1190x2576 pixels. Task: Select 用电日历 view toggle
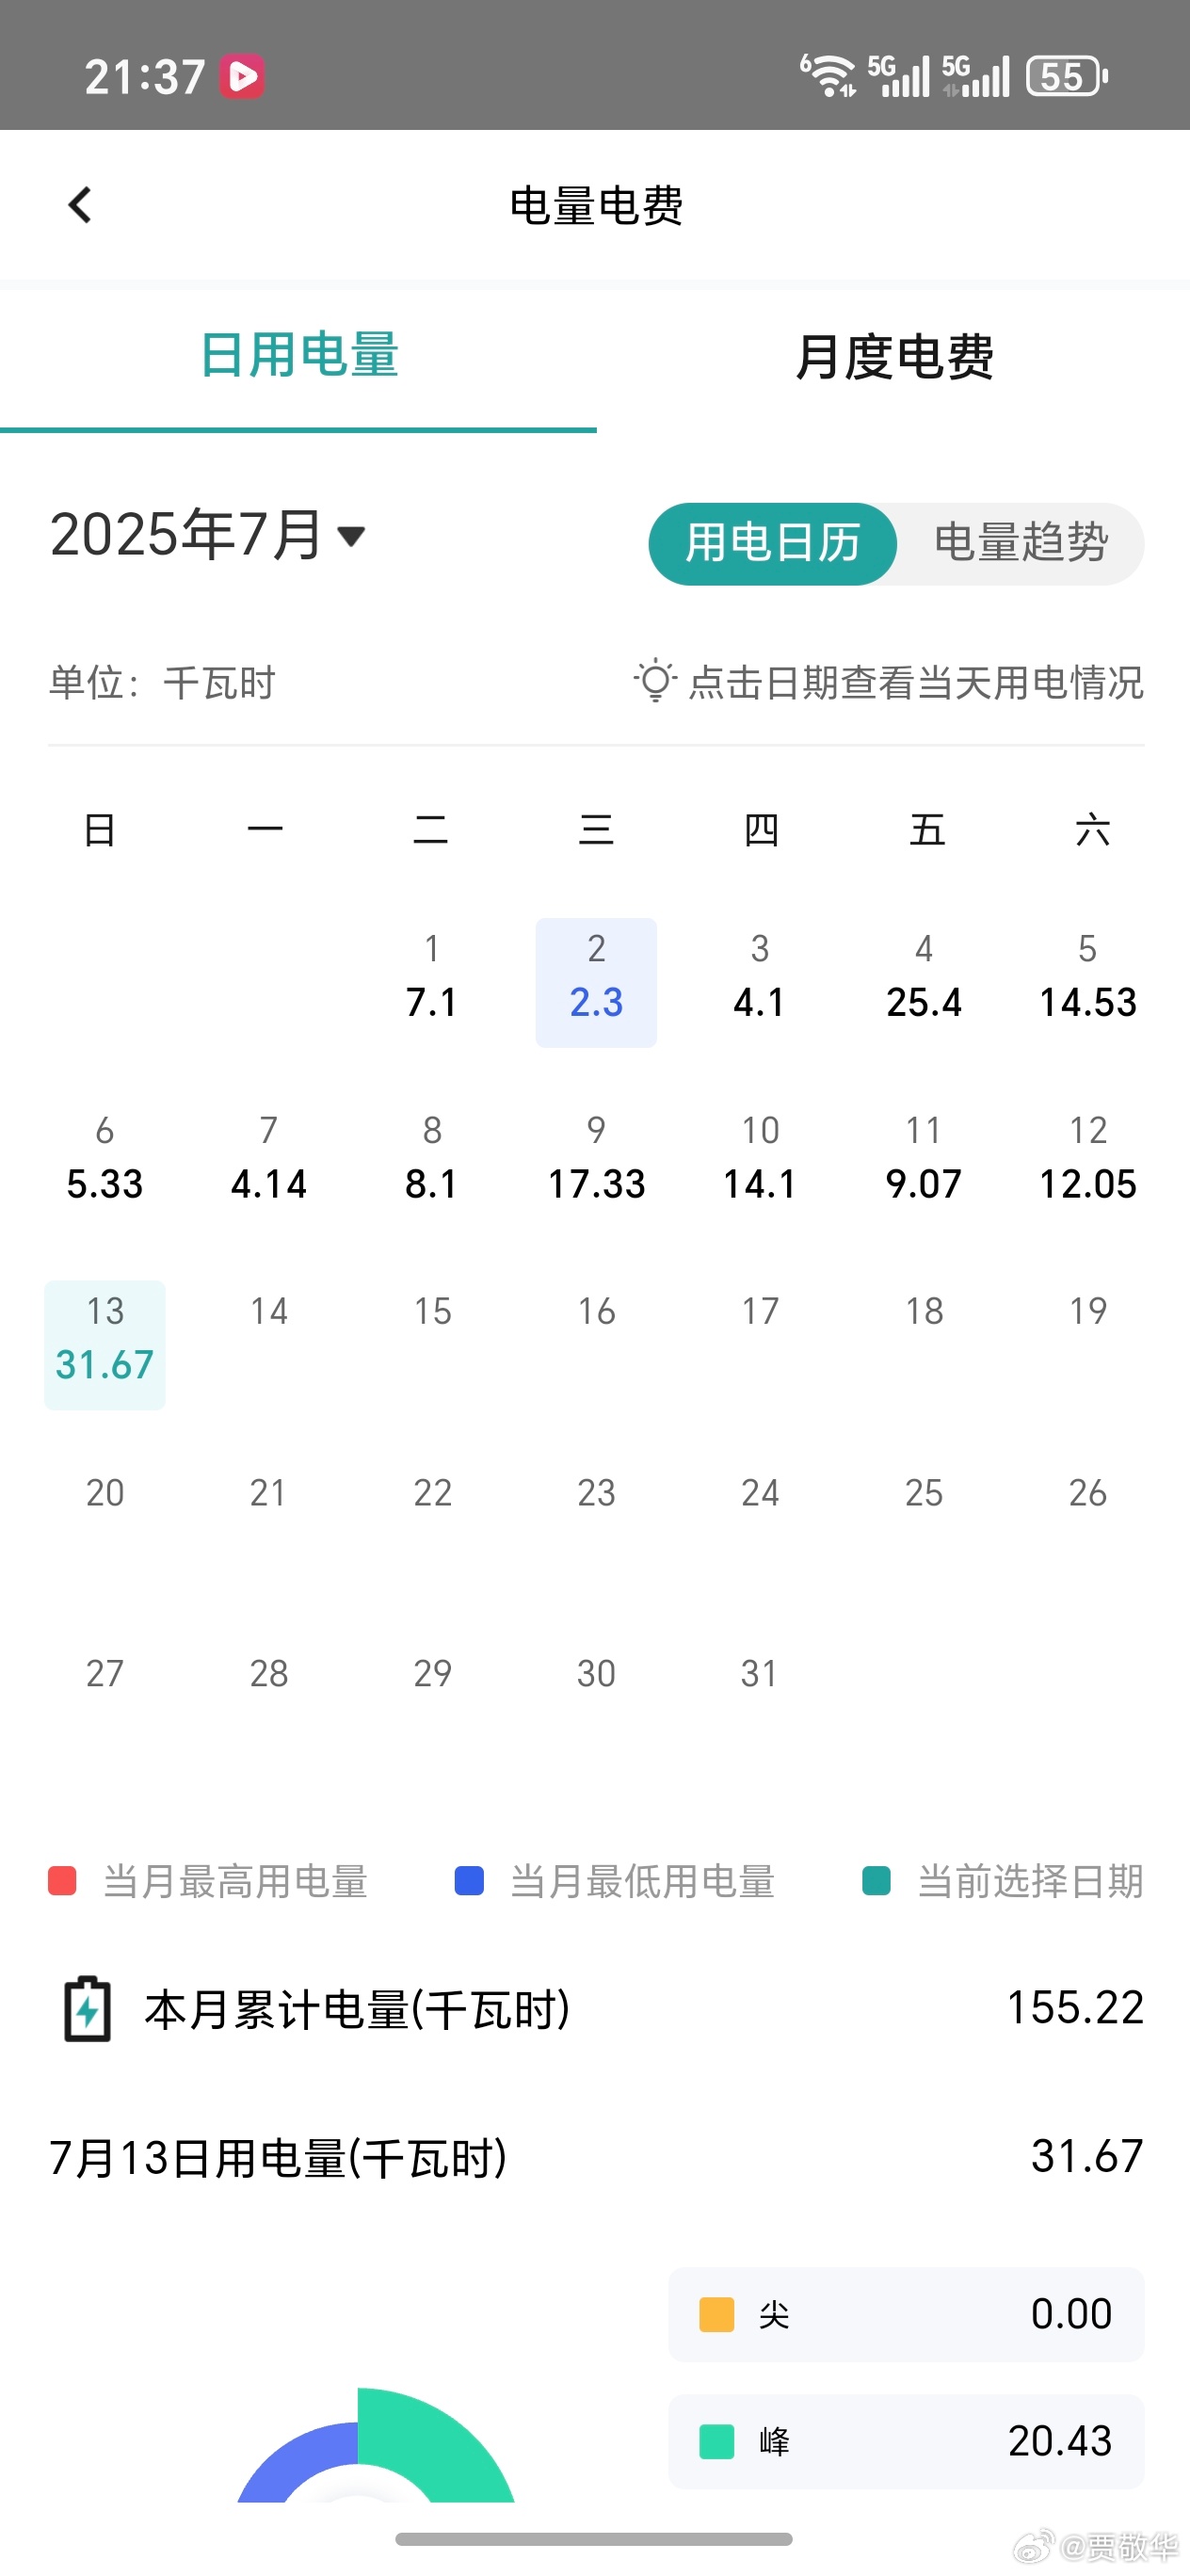point(772,544)
